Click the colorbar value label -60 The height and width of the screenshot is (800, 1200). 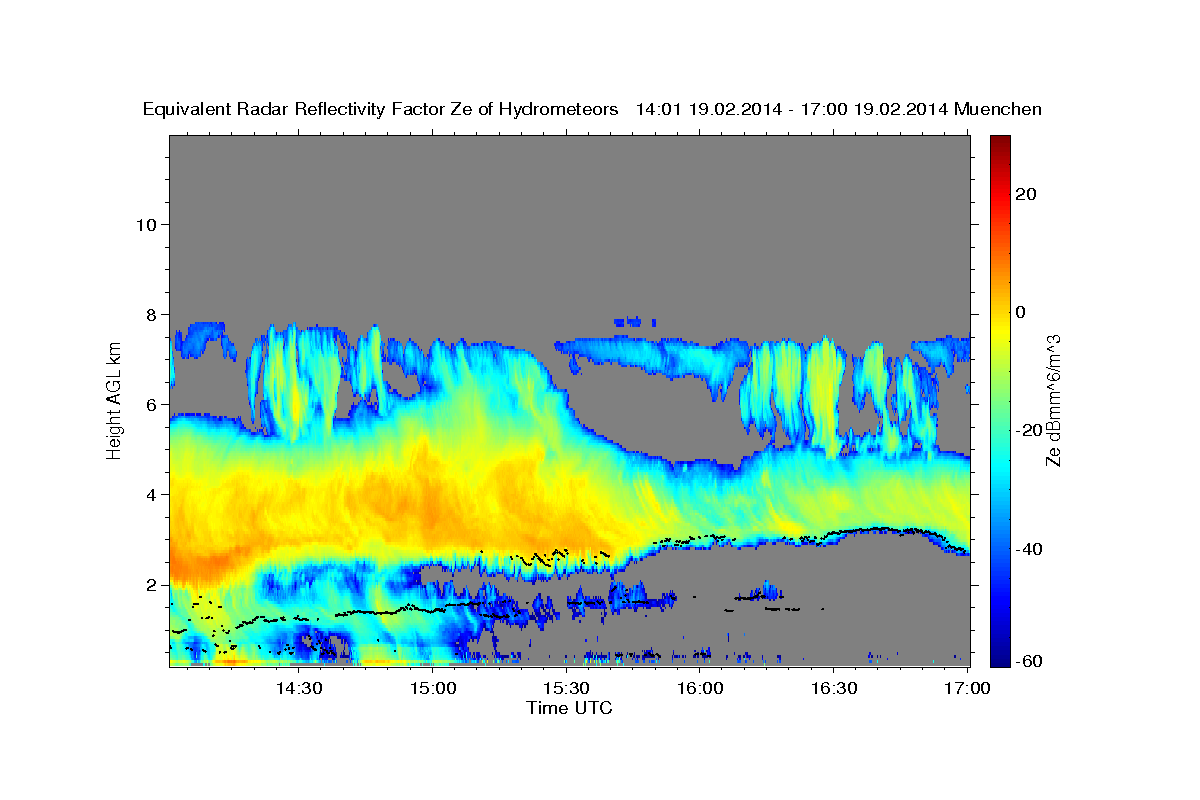(1030, 661)
